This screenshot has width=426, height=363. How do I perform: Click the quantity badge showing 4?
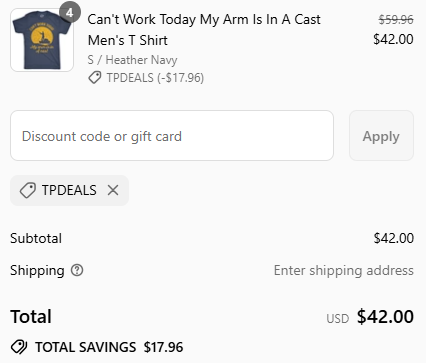(x=70, y=13)
